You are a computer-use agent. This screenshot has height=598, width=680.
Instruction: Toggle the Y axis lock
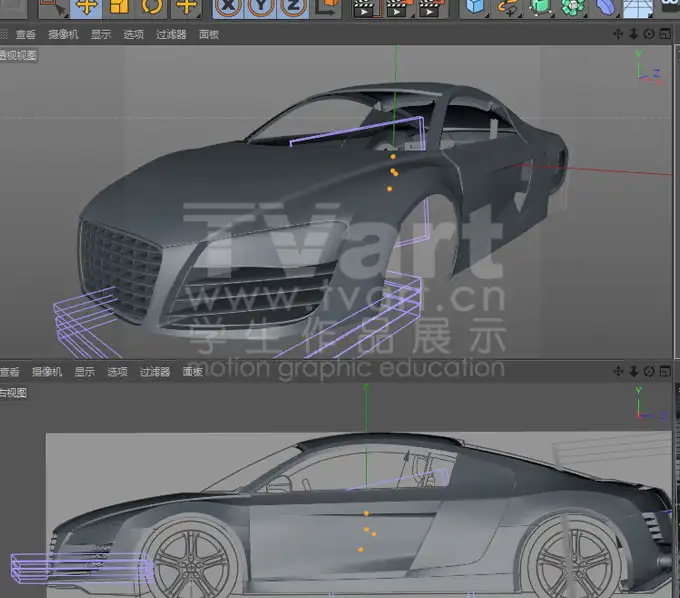pos(261,8)
